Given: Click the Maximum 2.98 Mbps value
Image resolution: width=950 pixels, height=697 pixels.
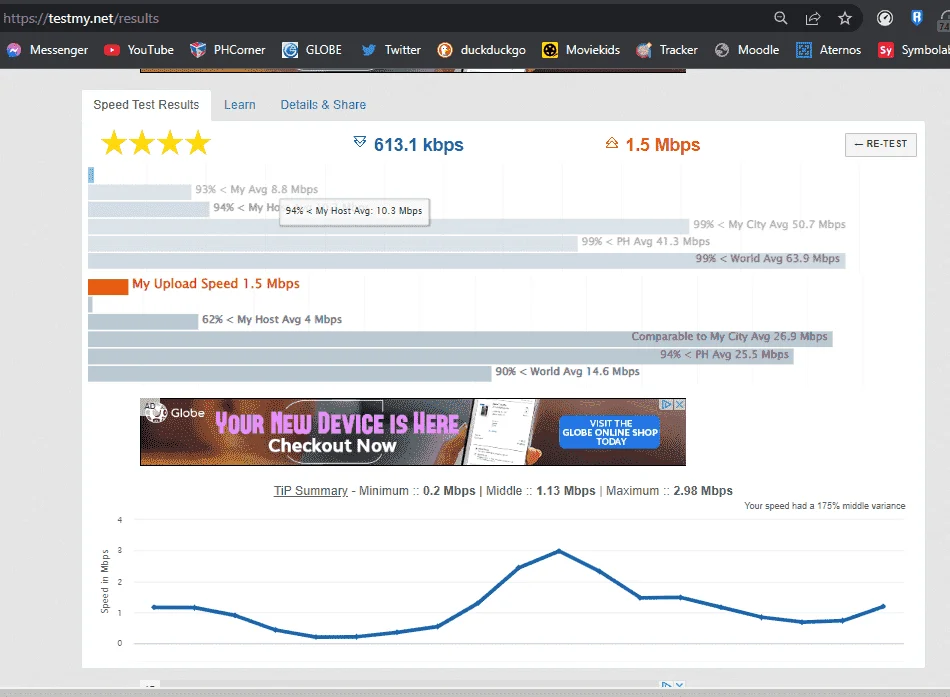Looking at the screenshot, I should pos(703,490).
